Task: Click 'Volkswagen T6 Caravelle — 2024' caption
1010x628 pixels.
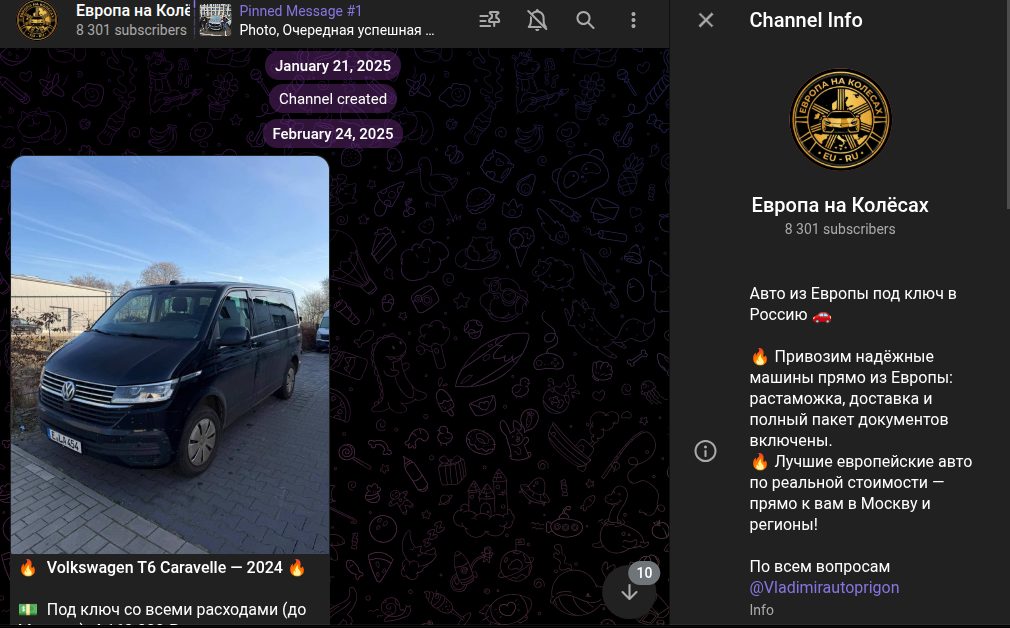Action: 164,567
